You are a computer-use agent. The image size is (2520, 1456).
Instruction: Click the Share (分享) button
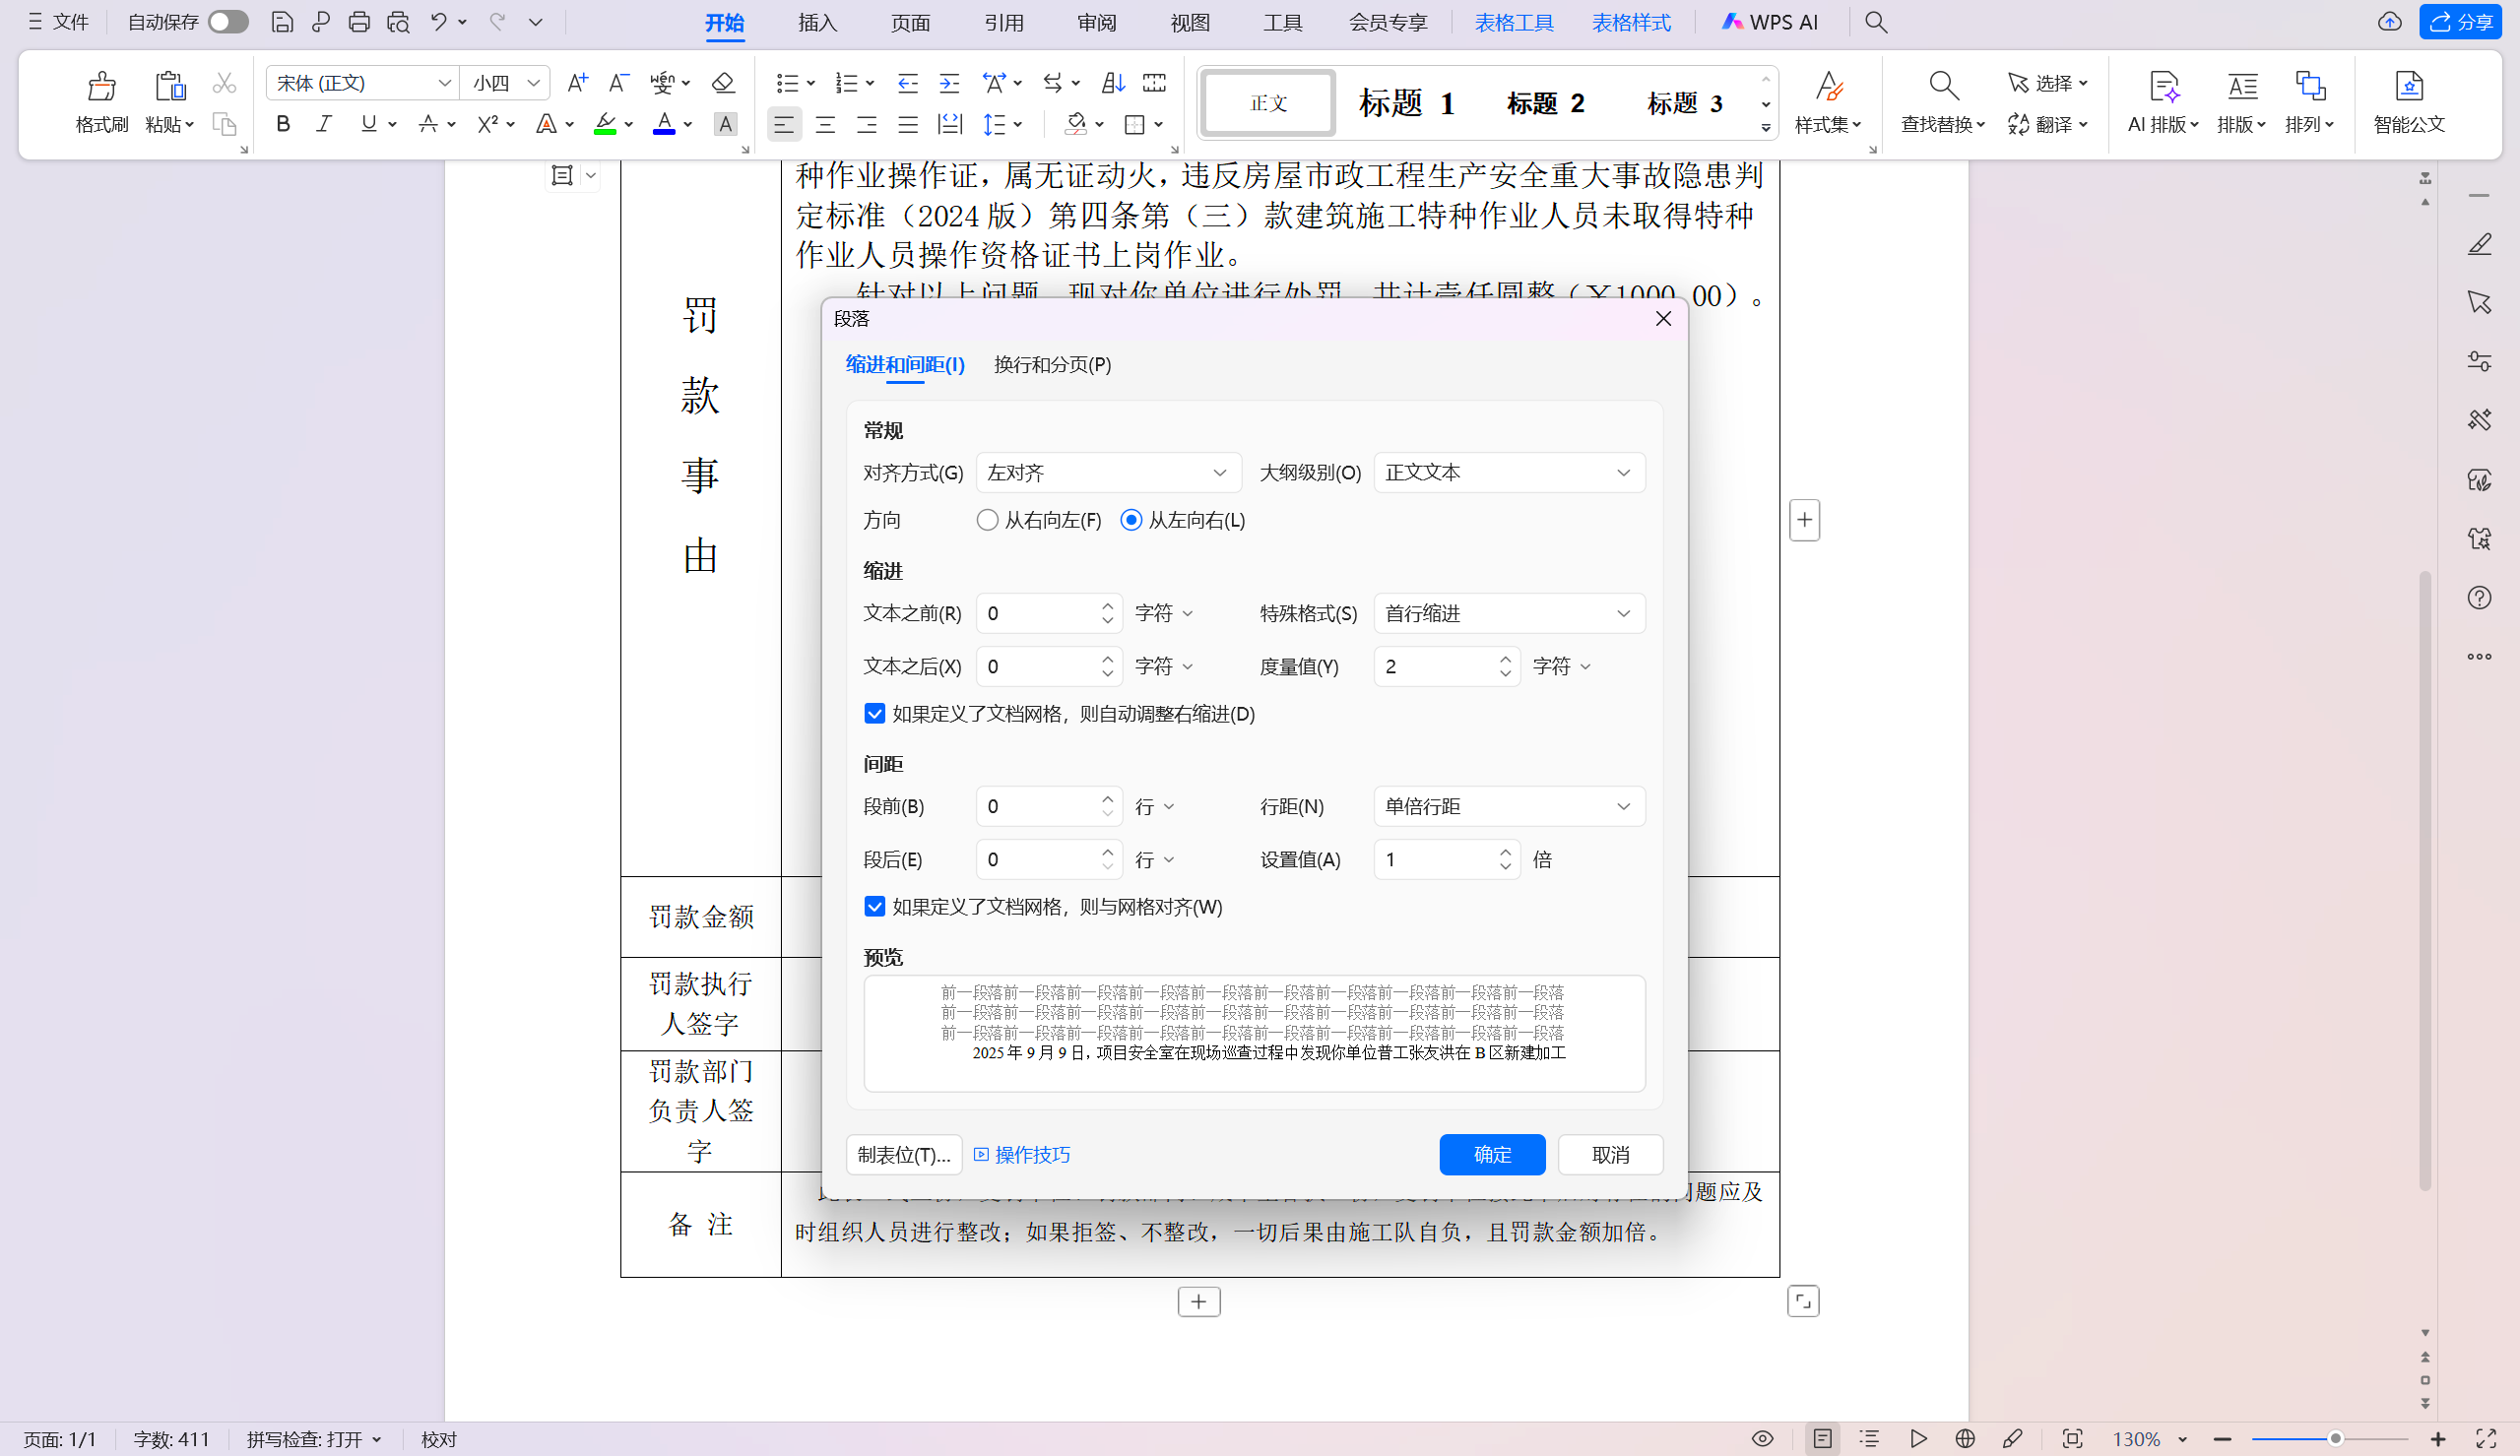tap(2461, 22)
